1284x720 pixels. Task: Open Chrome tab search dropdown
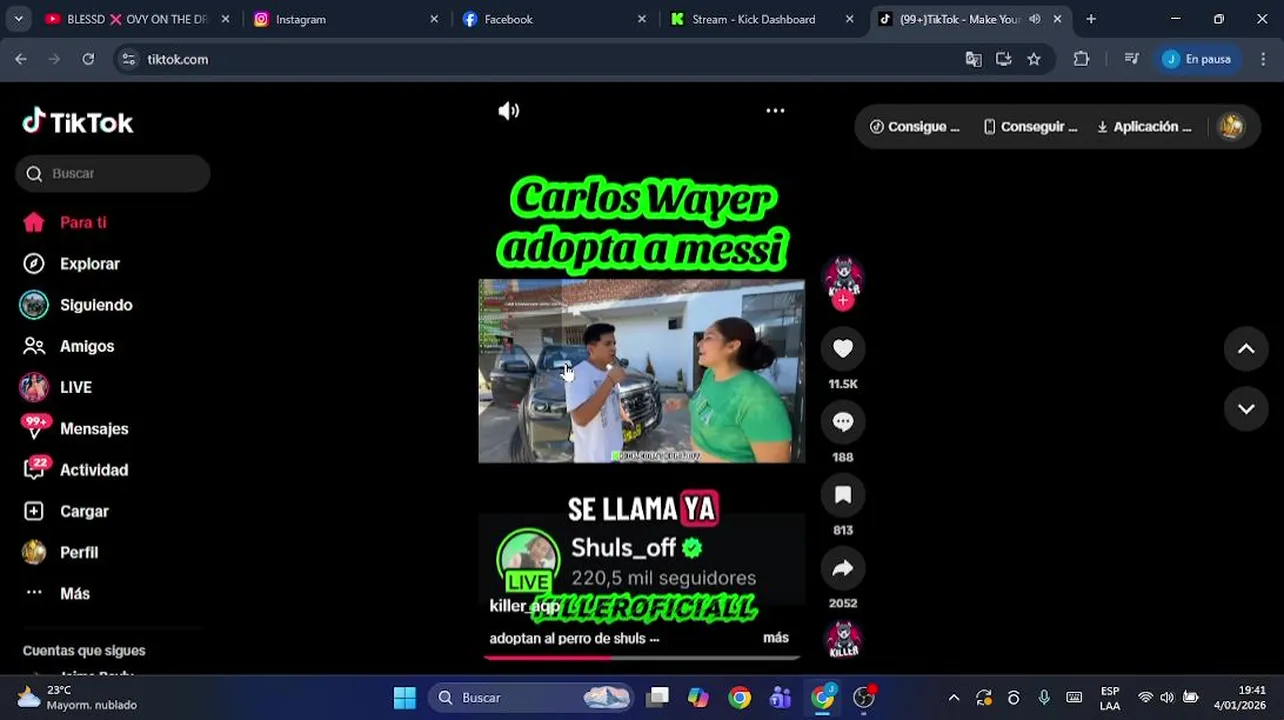click(18, 19)
